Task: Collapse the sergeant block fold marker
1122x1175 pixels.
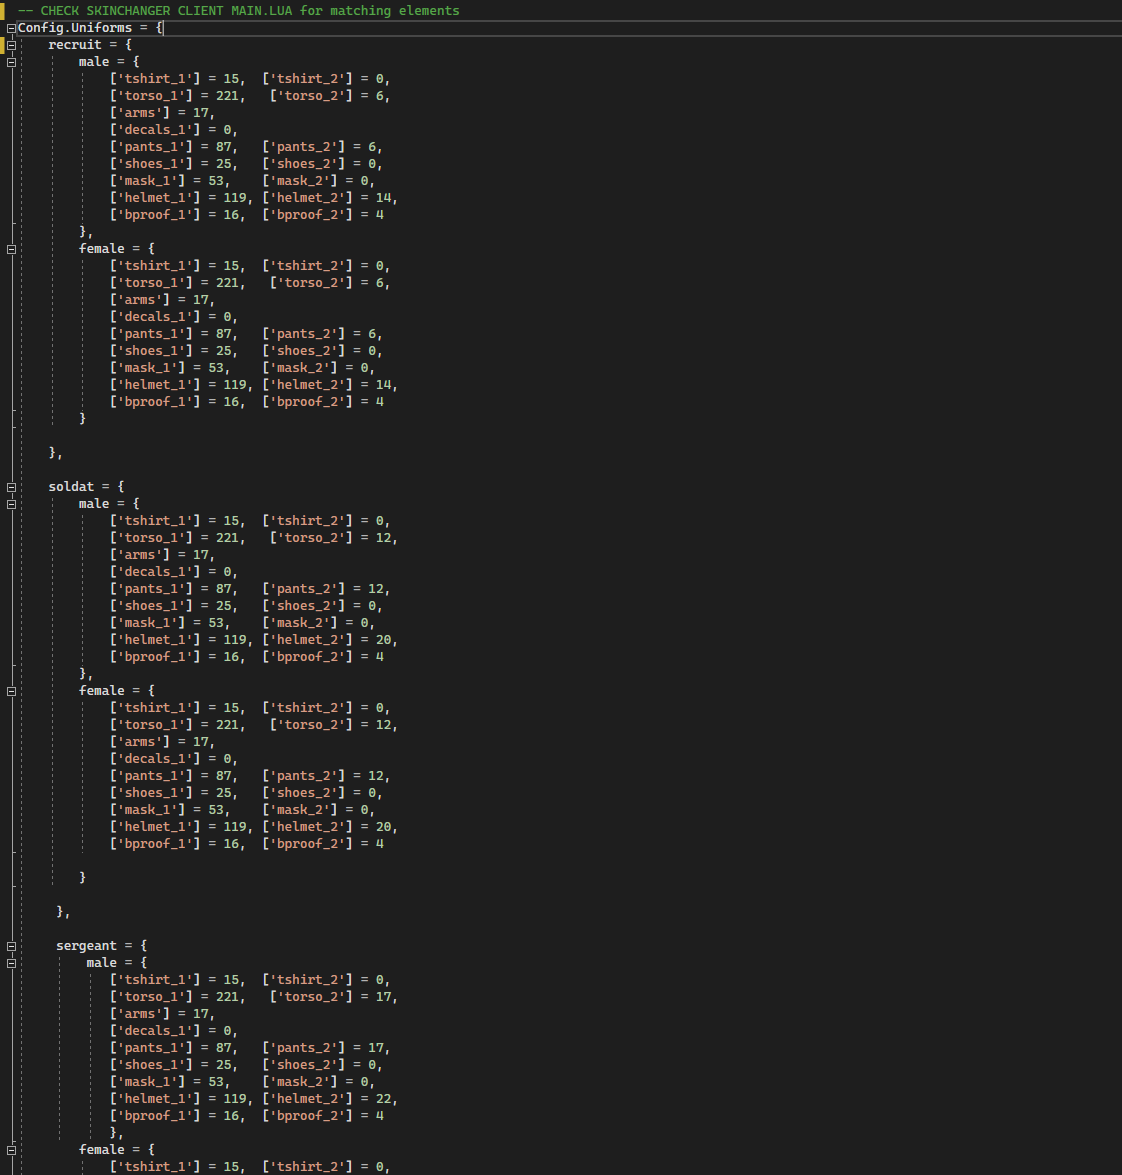Action: [11, 946]
